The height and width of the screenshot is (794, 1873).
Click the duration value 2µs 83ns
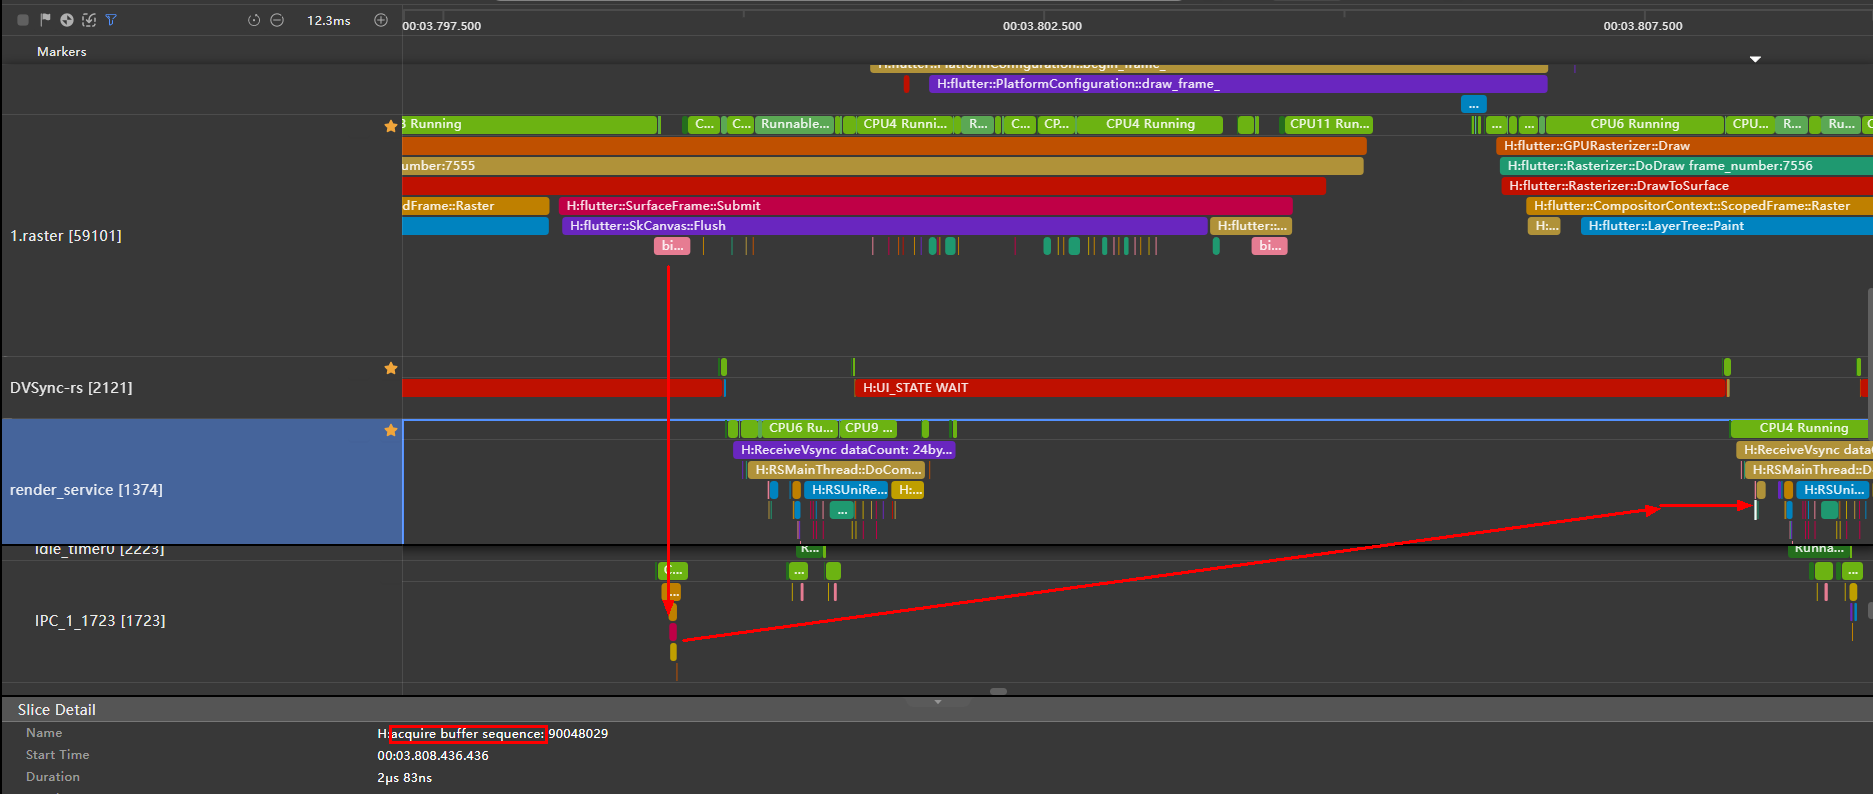404,778
